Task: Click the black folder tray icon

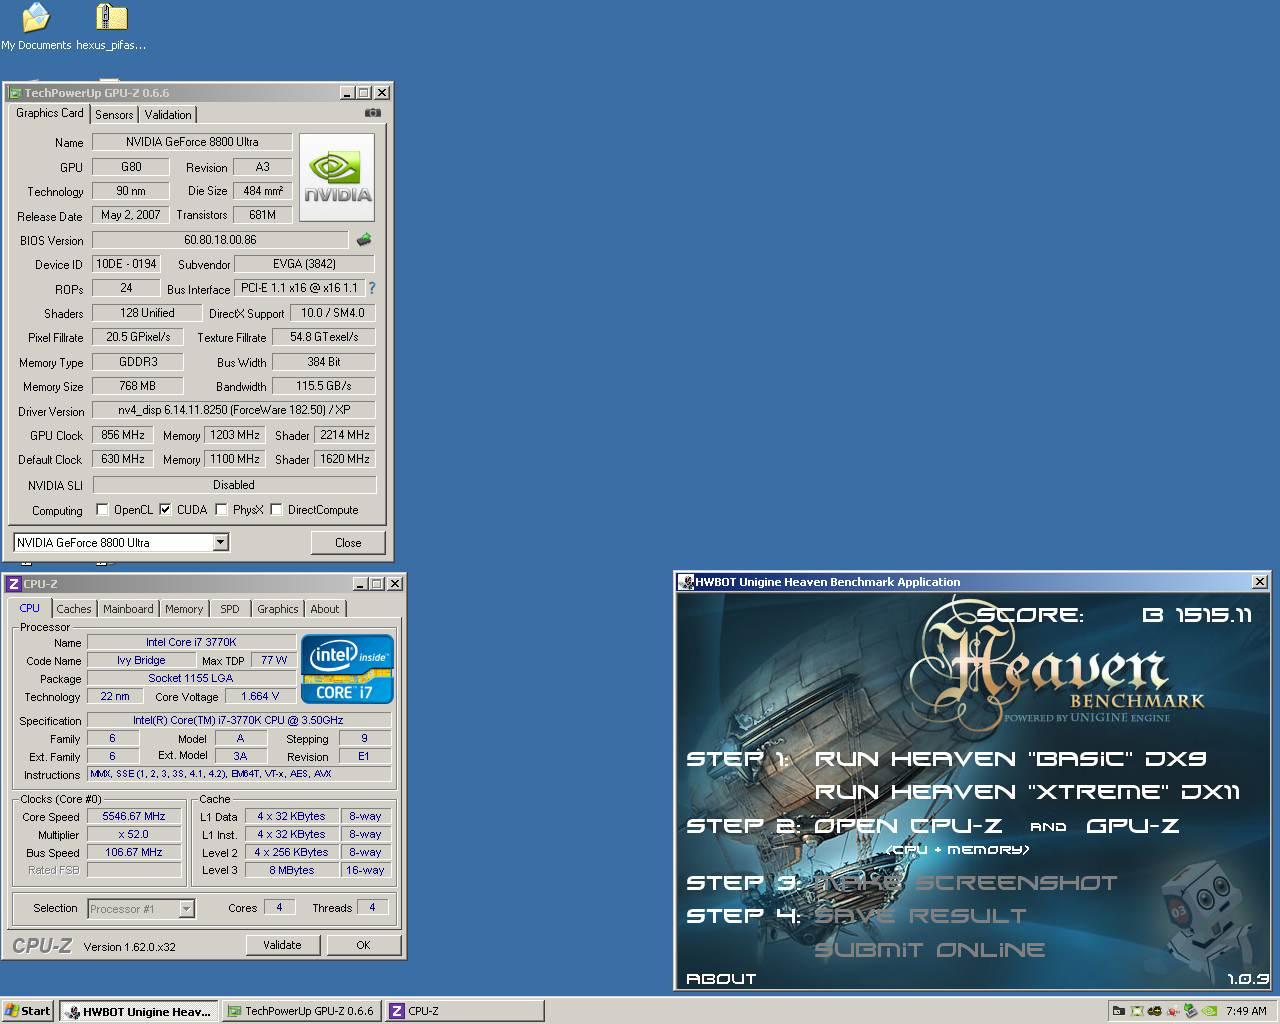Action: click(1118, 1011)
